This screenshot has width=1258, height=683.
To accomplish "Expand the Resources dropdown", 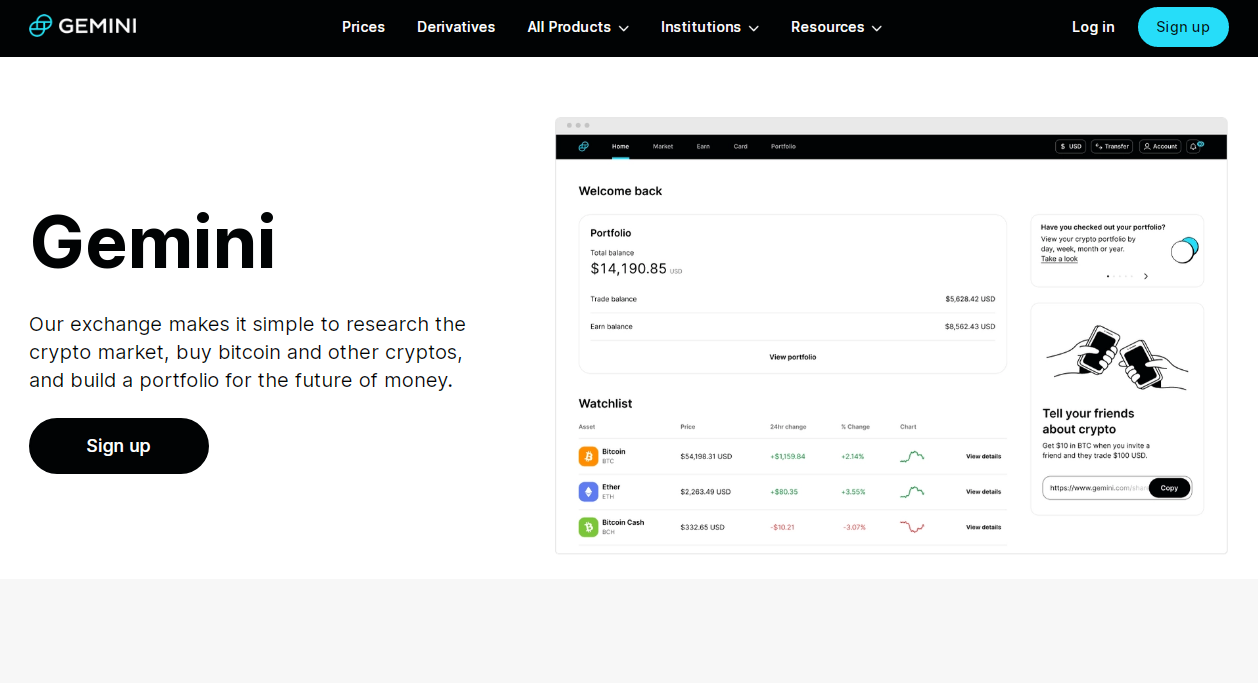I will 836,27.
